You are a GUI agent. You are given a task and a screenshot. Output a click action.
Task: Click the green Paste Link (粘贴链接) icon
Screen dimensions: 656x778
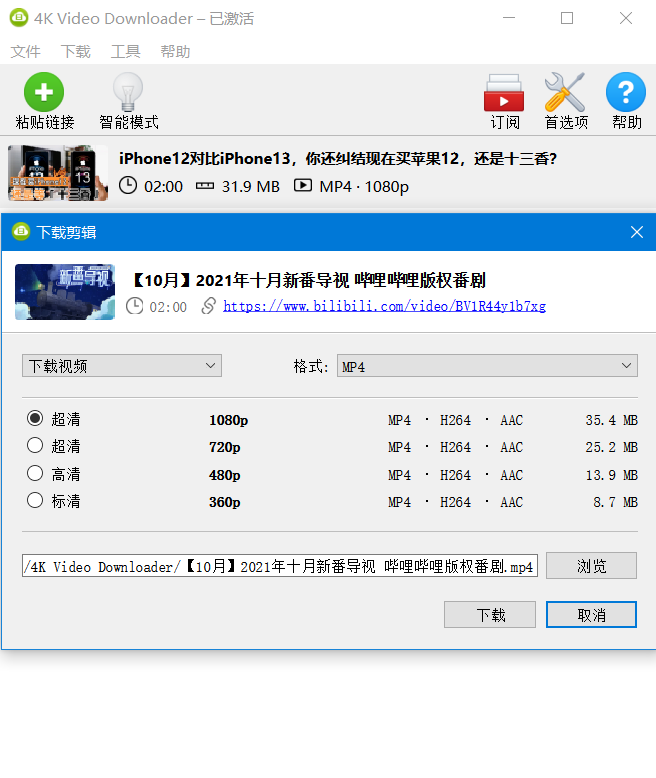(44, 93)
